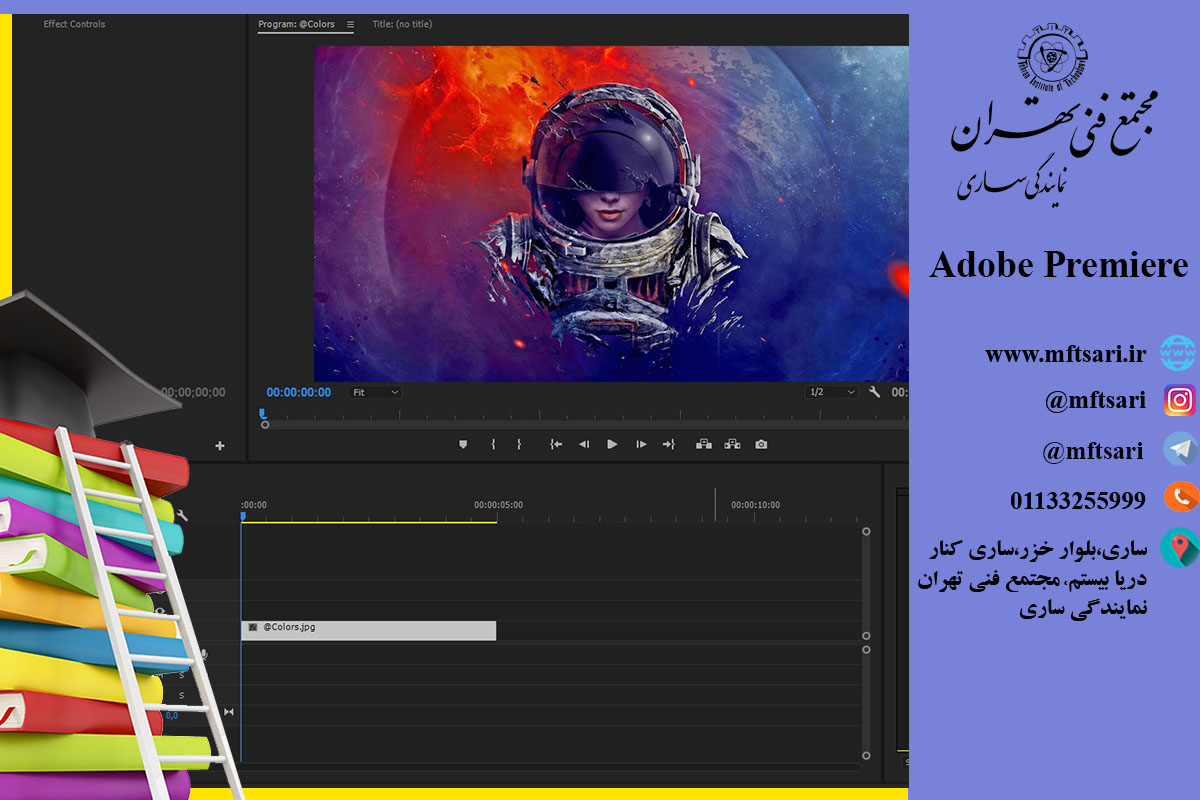The height and width of the screenshot is (800, 1200).
Task: Click the 00:00:10:00 mark on the time ruler
Action: (755, 505)
